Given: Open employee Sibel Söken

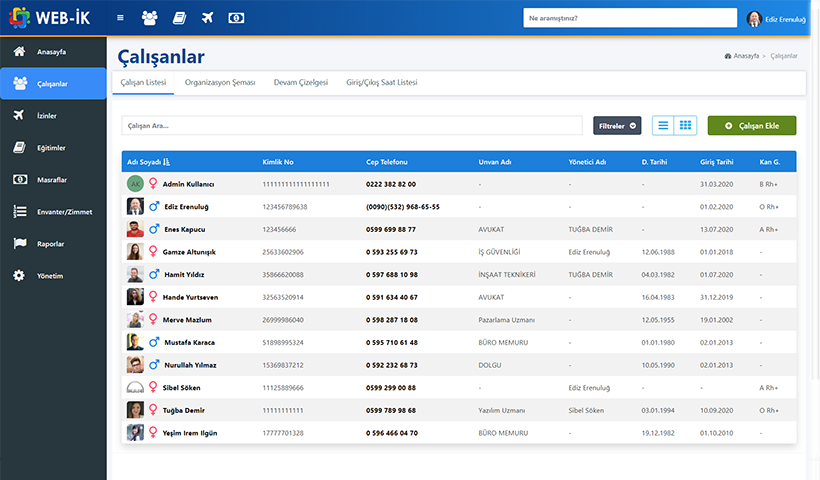Looking at the screenshot, I should pyautogui.click(x=181, y=388).
